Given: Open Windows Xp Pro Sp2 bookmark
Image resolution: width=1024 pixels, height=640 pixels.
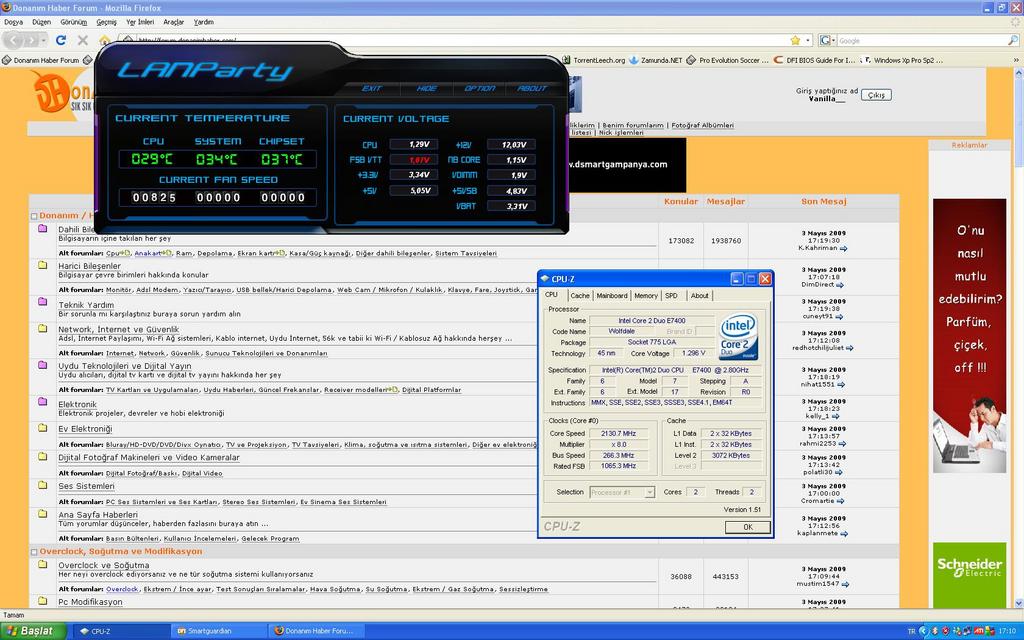Looking at the screenshot, I should 903,60.
